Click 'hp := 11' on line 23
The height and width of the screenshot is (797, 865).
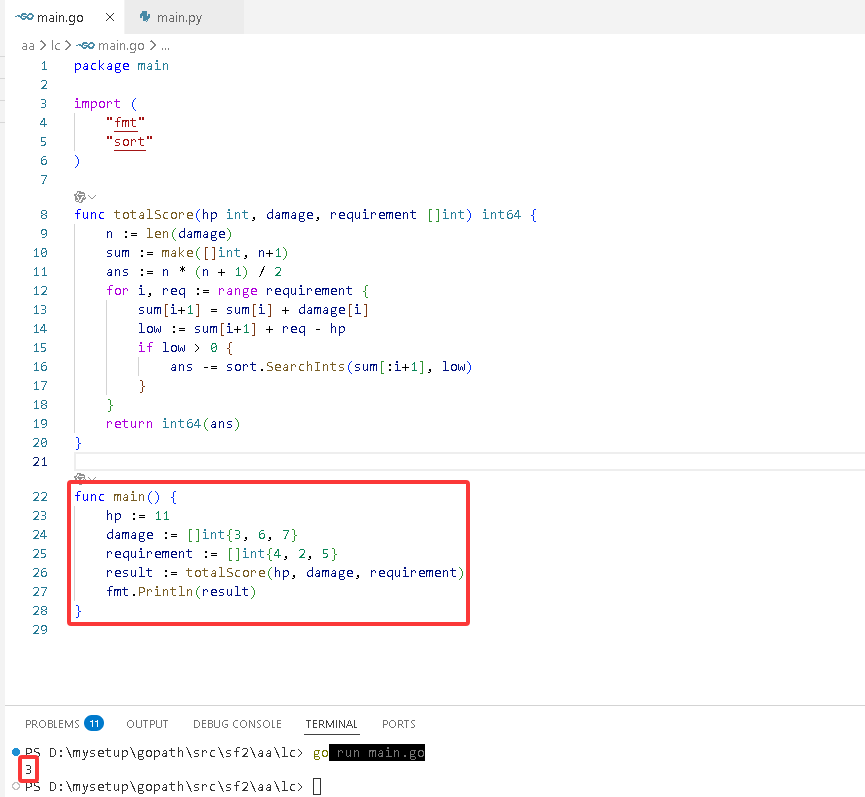(x=138, y=516)
